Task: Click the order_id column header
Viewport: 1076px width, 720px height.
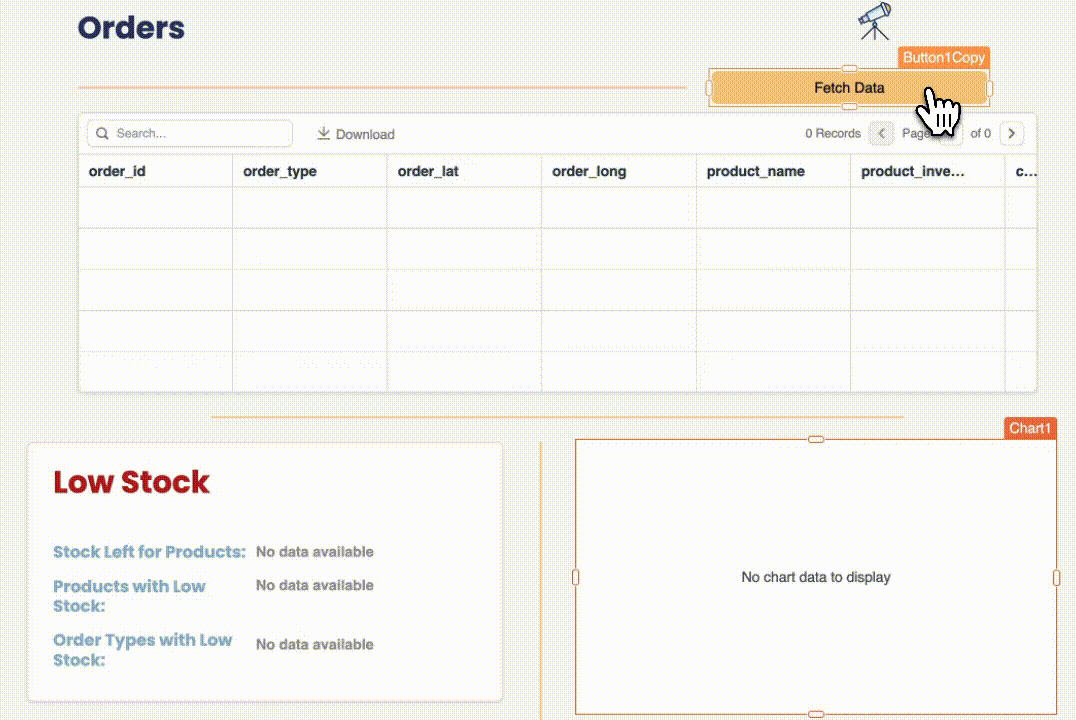Action: coord(117,171)
